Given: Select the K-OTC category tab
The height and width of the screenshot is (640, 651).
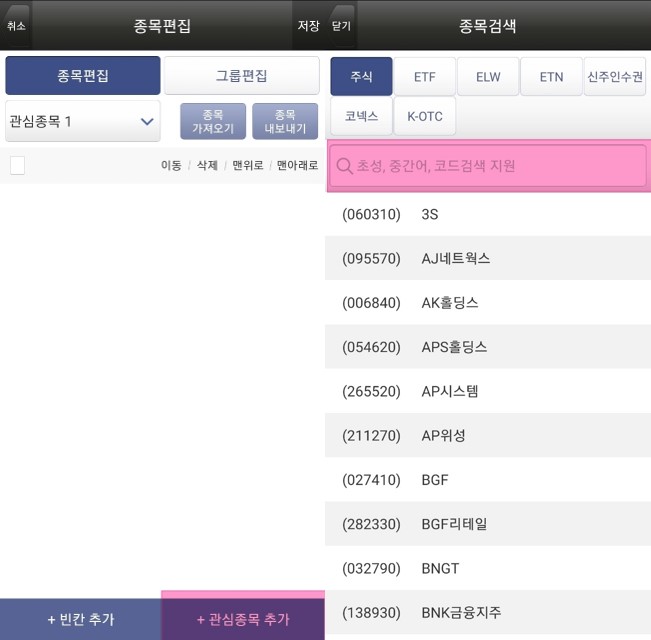Looking at the screenshot, I should point(425,116).
